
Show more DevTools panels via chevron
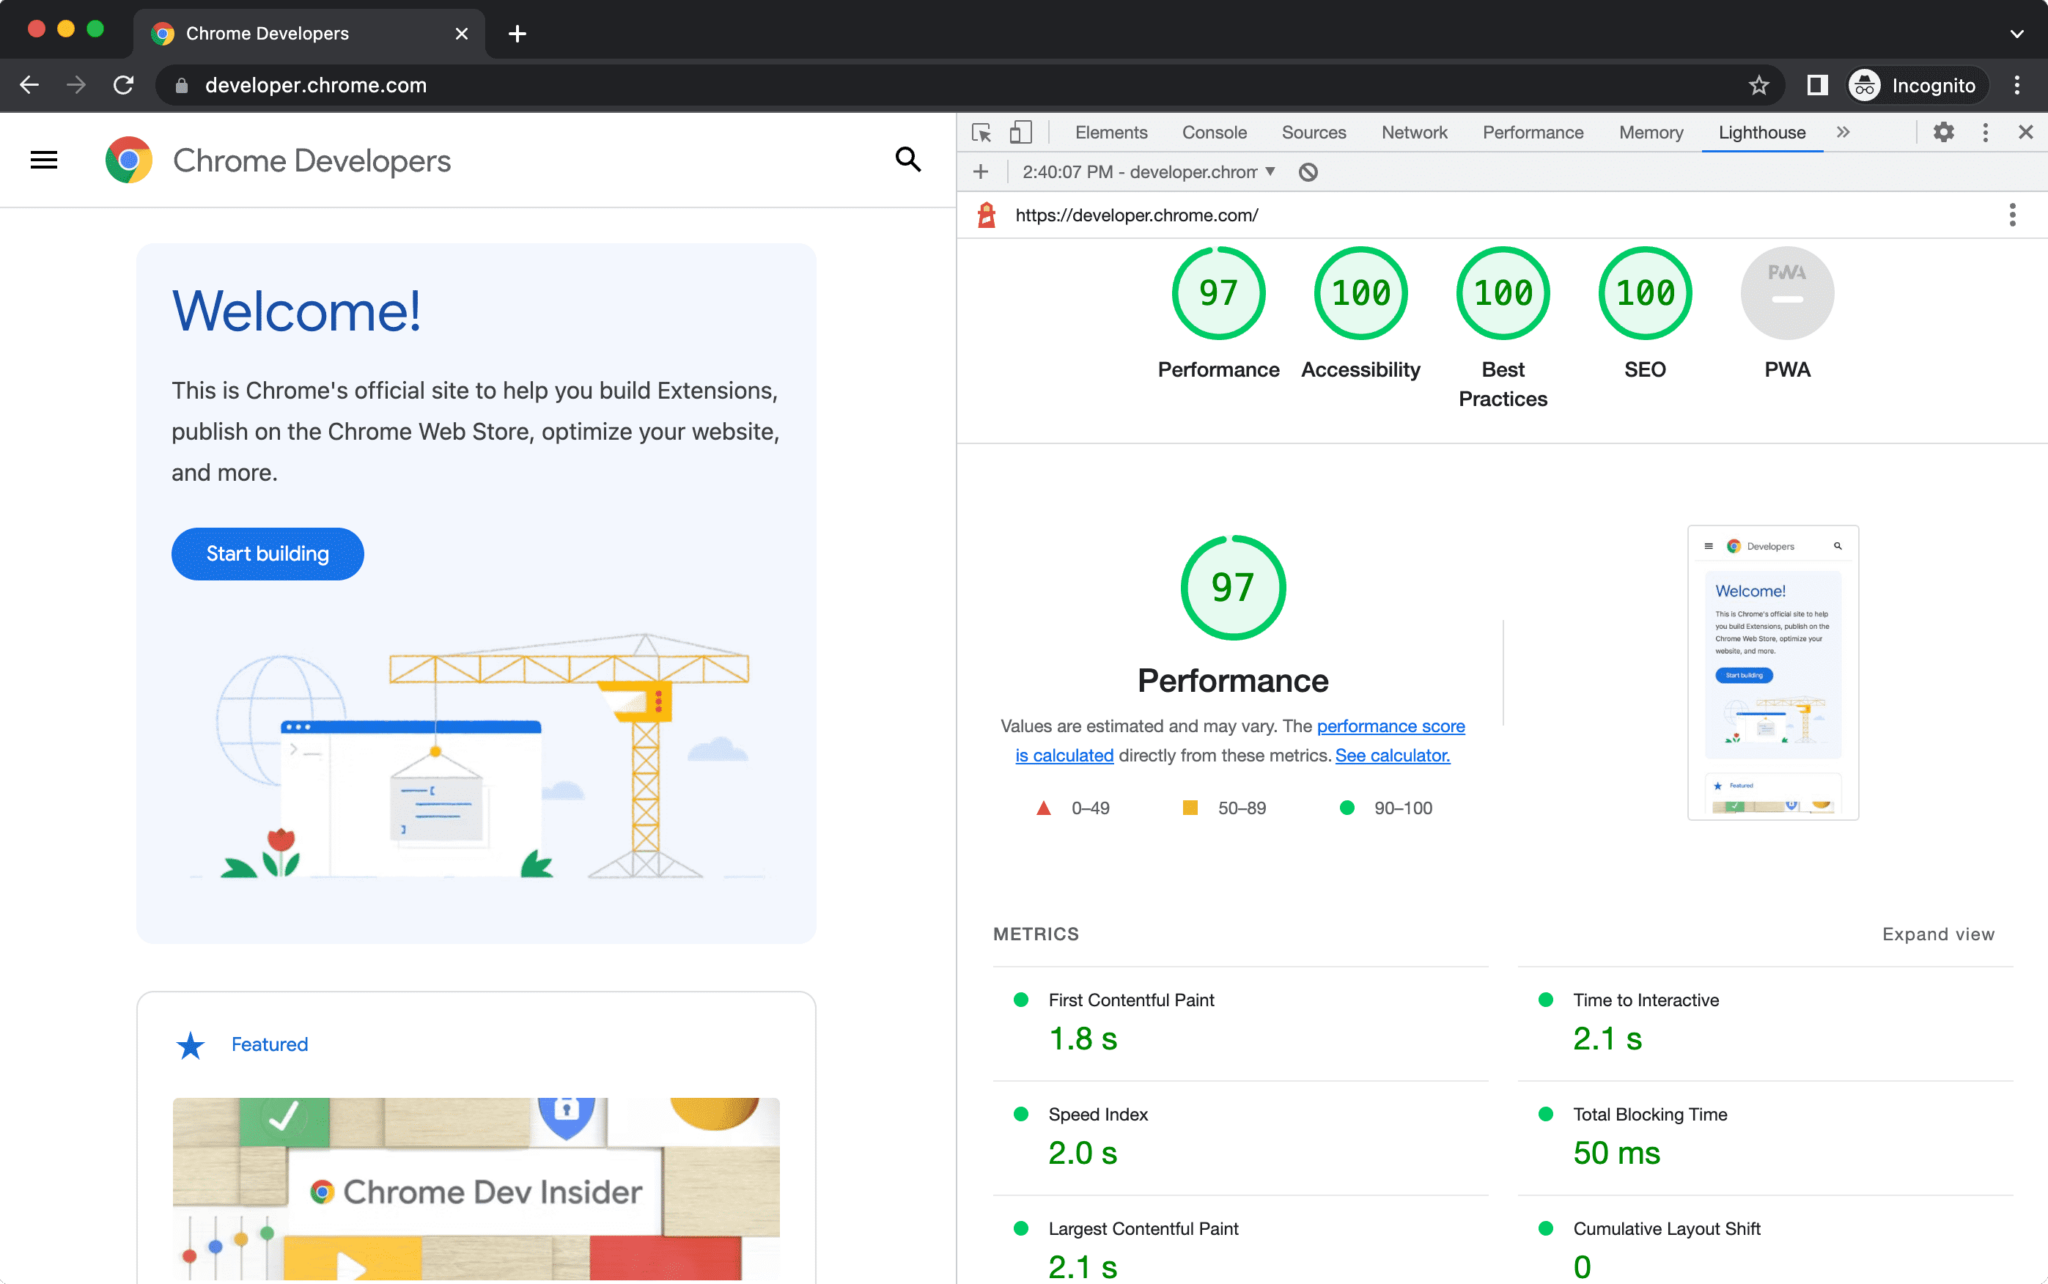pos(1843,131)
